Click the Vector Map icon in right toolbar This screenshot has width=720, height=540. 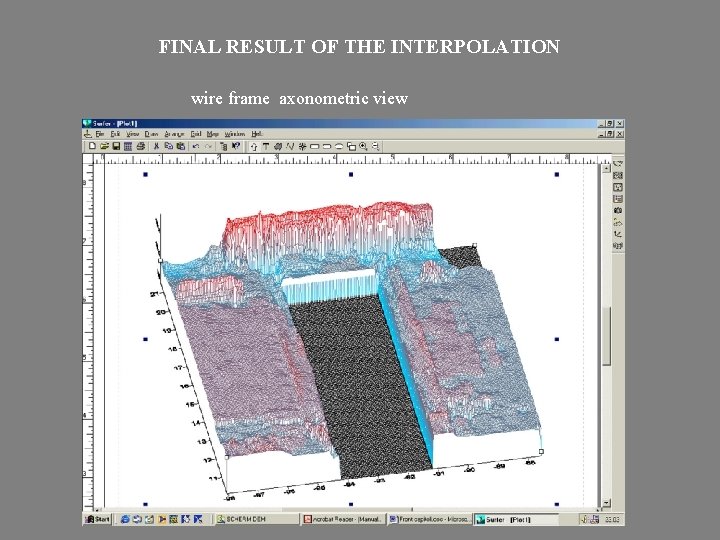point(618,234)
